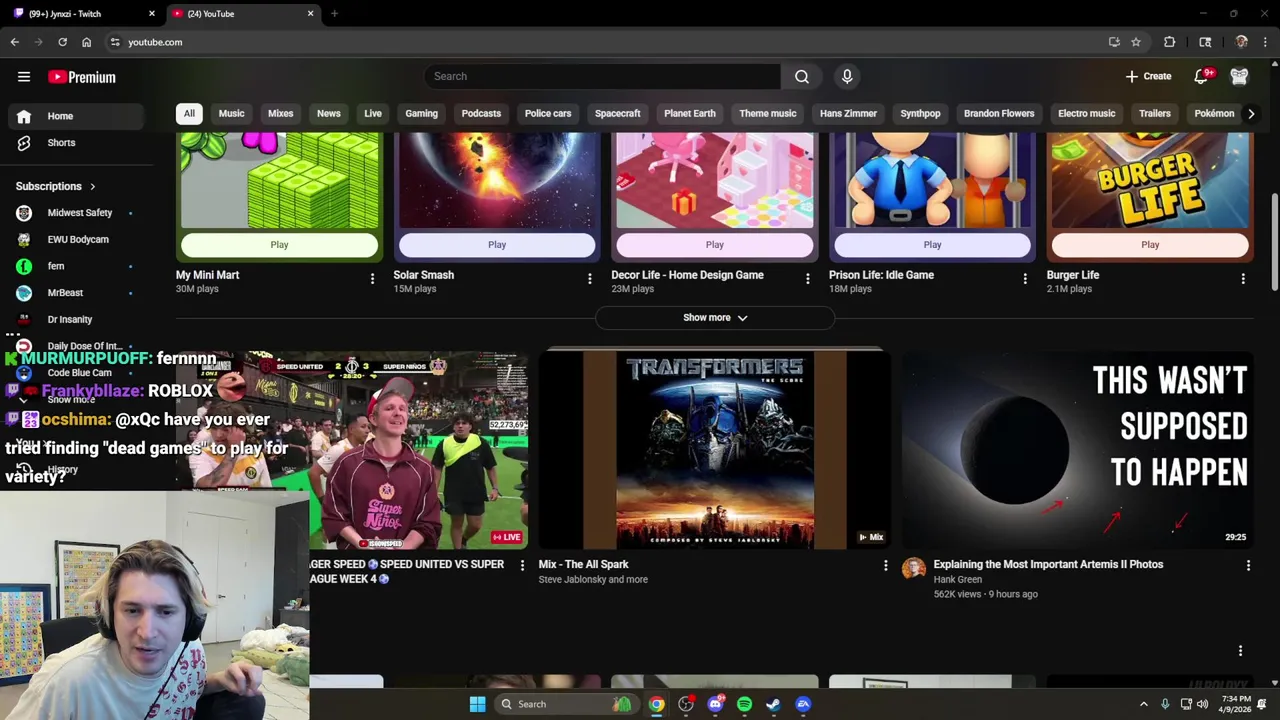Open the YouTube hamburger guide menu
Image resolution: width=1280 pixels, height=720 pixels.
(24, 77)
